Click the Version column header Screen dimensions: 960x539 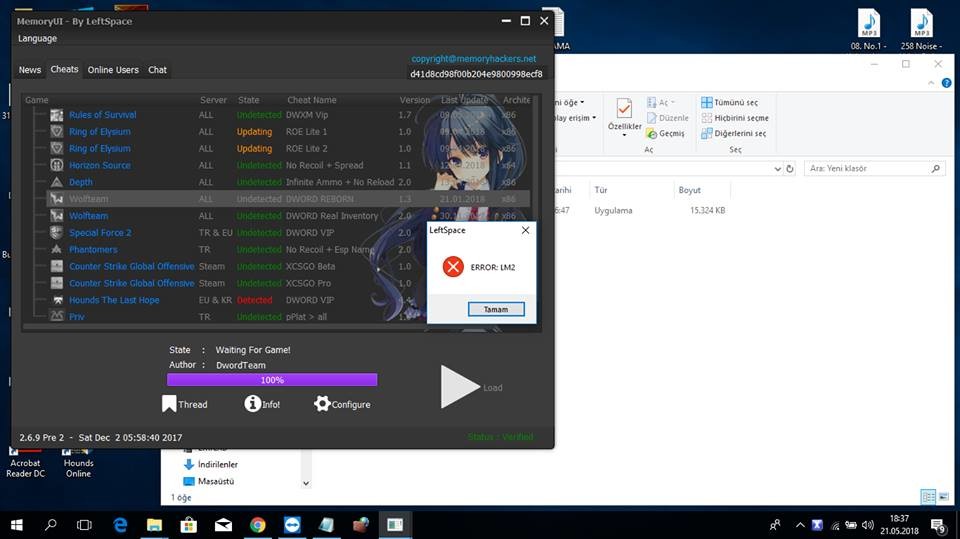click(414, 100)
